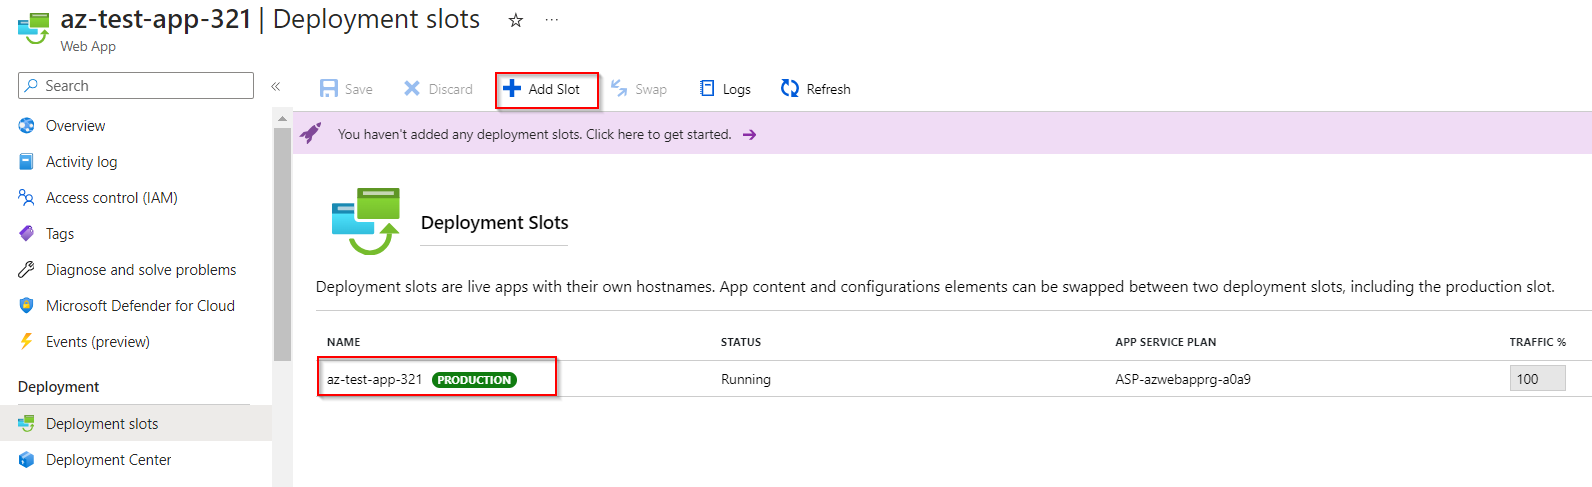Click the APP SERVICE PLAN column header
This screenshot has height=487, width=1592.
pos(1166,342)
